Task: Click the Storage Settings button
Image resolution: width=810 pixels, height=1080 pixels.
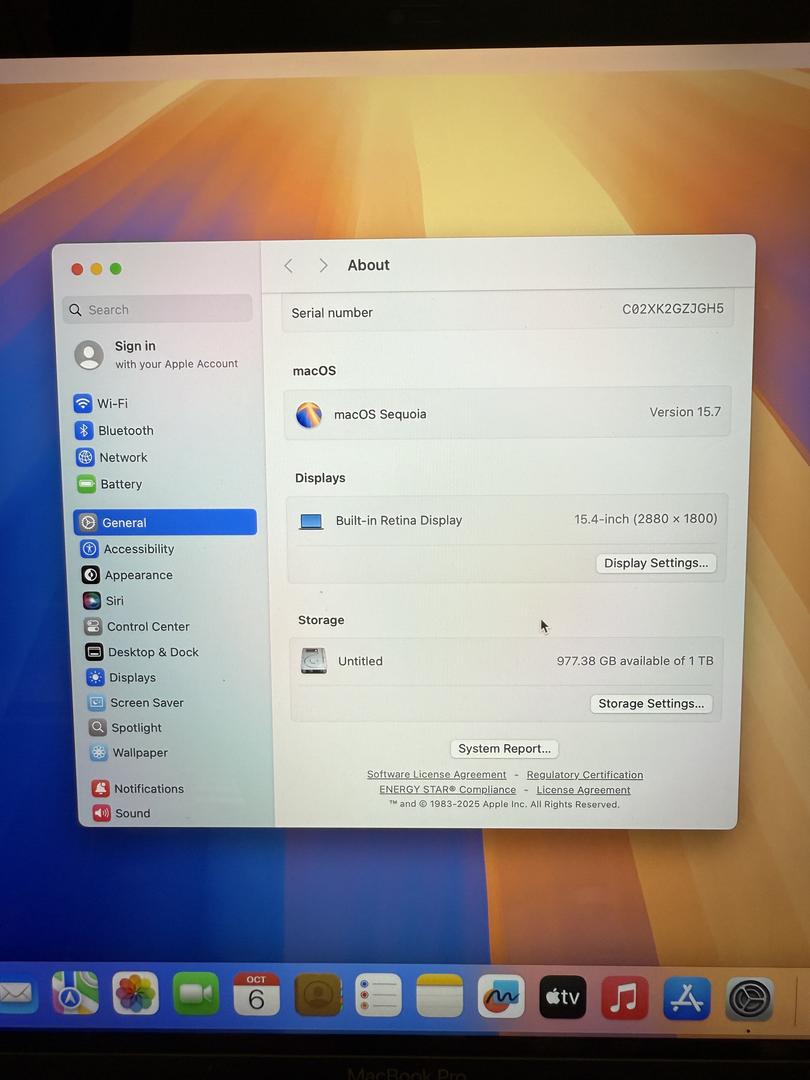Action: pos(651,704)
